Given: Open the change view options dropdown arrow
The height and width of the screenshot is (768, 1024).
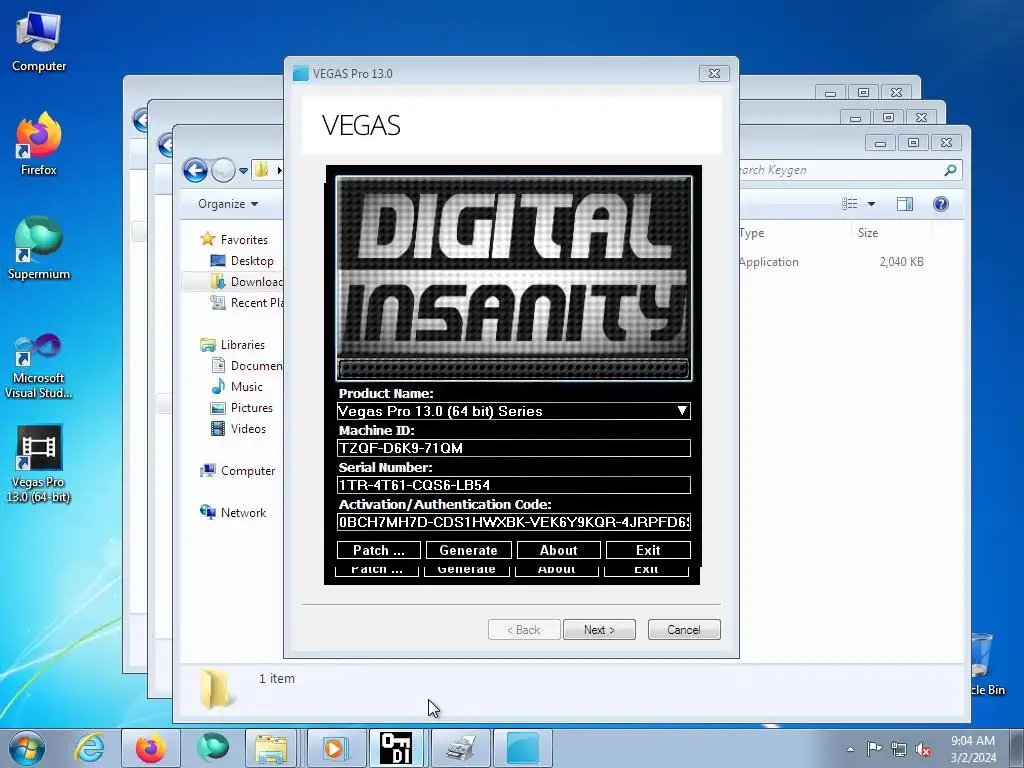Looking at the screenshot, I should (x=871, y=204).
